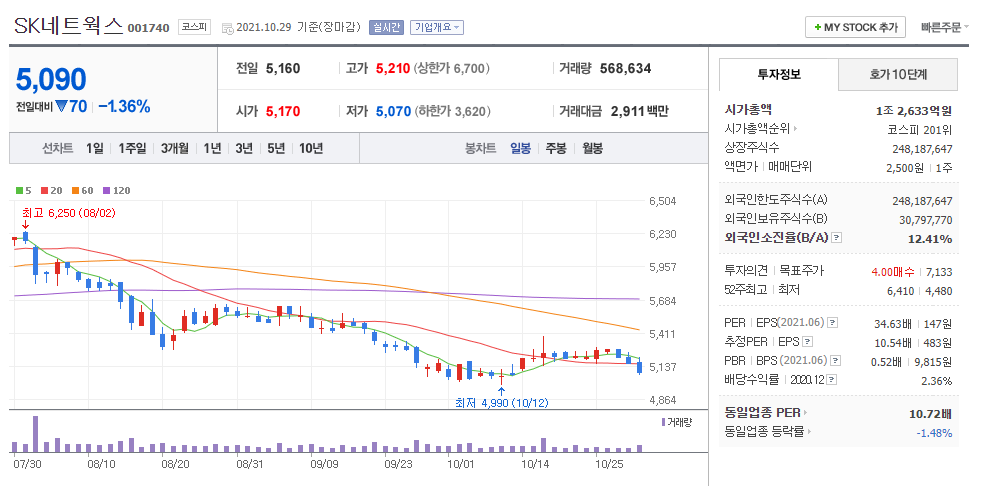Click the 최고 6,250 (08/02) chart annotation
984x486 pixels.
pos(69,213)
